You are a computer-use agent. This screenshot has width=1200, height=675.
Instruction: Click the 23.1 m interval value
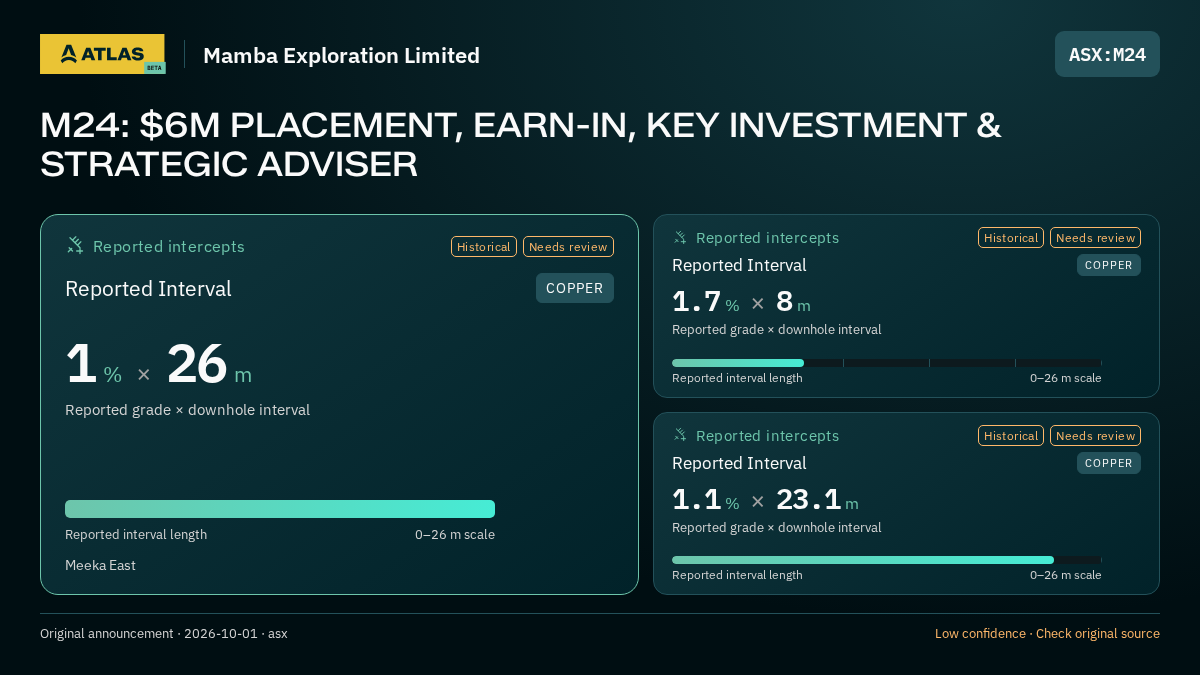(817, 499)
